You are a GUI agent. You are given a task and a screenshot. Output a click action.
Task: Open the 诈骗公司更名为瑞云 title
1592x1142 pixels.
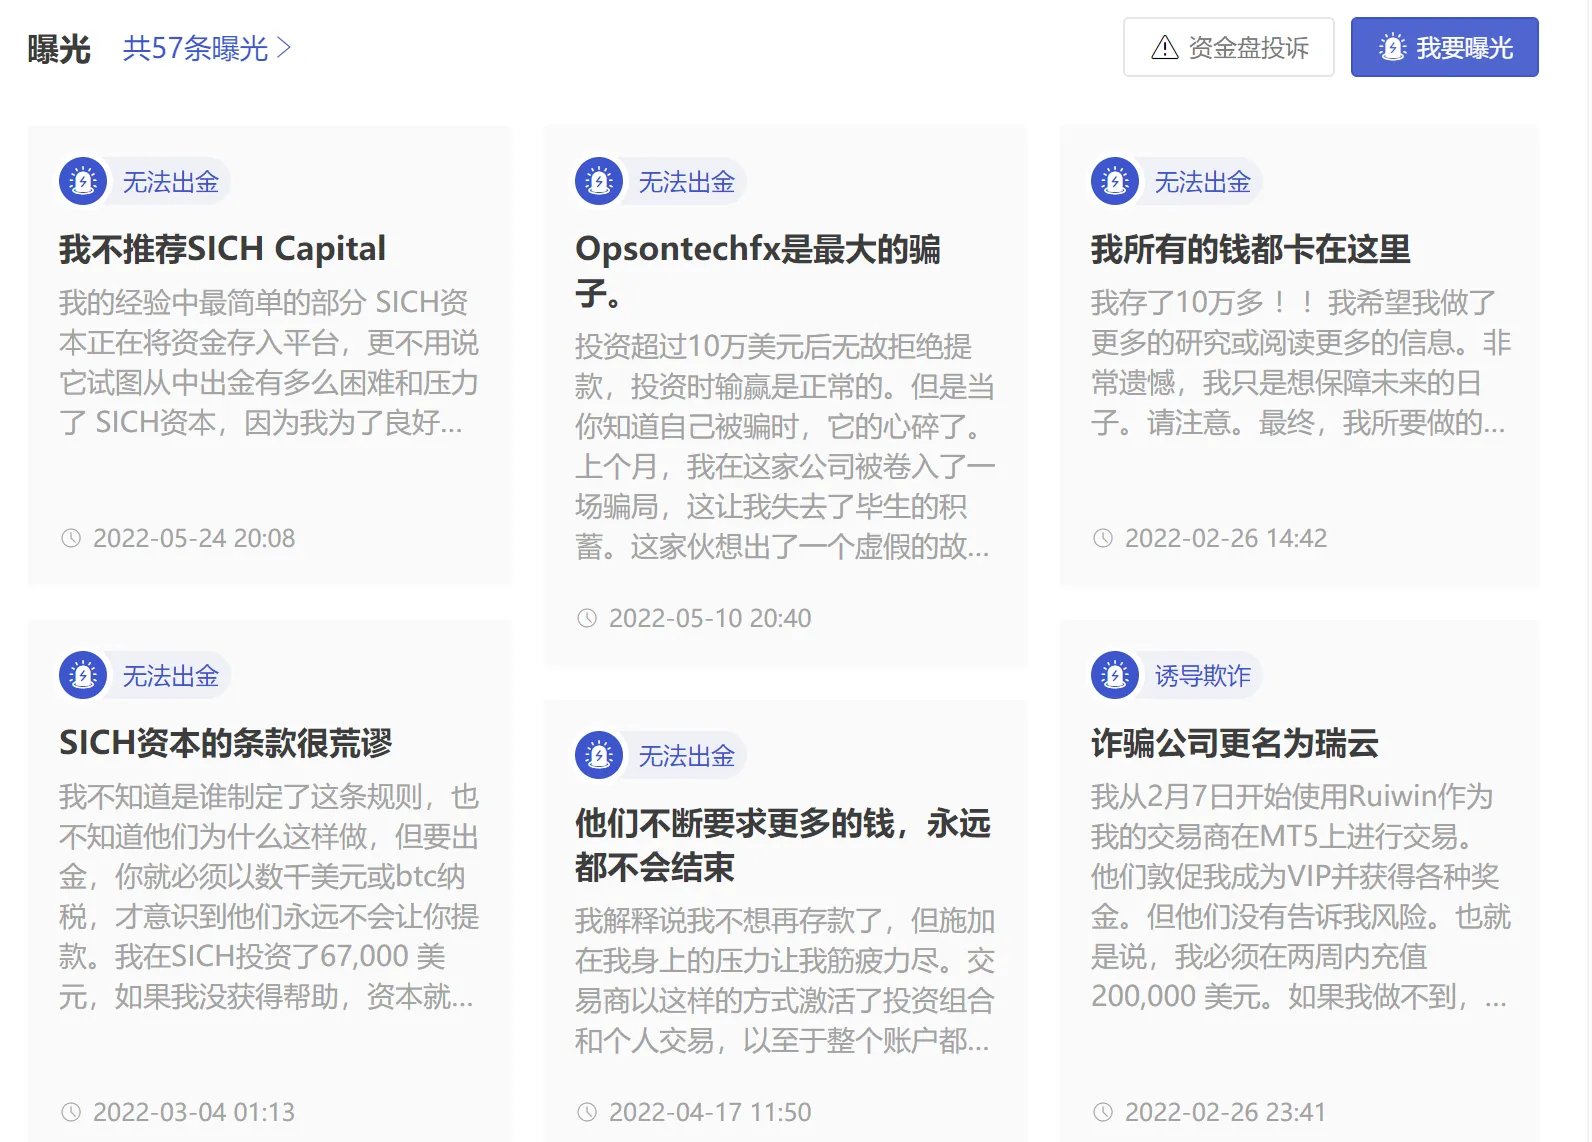1234,742
